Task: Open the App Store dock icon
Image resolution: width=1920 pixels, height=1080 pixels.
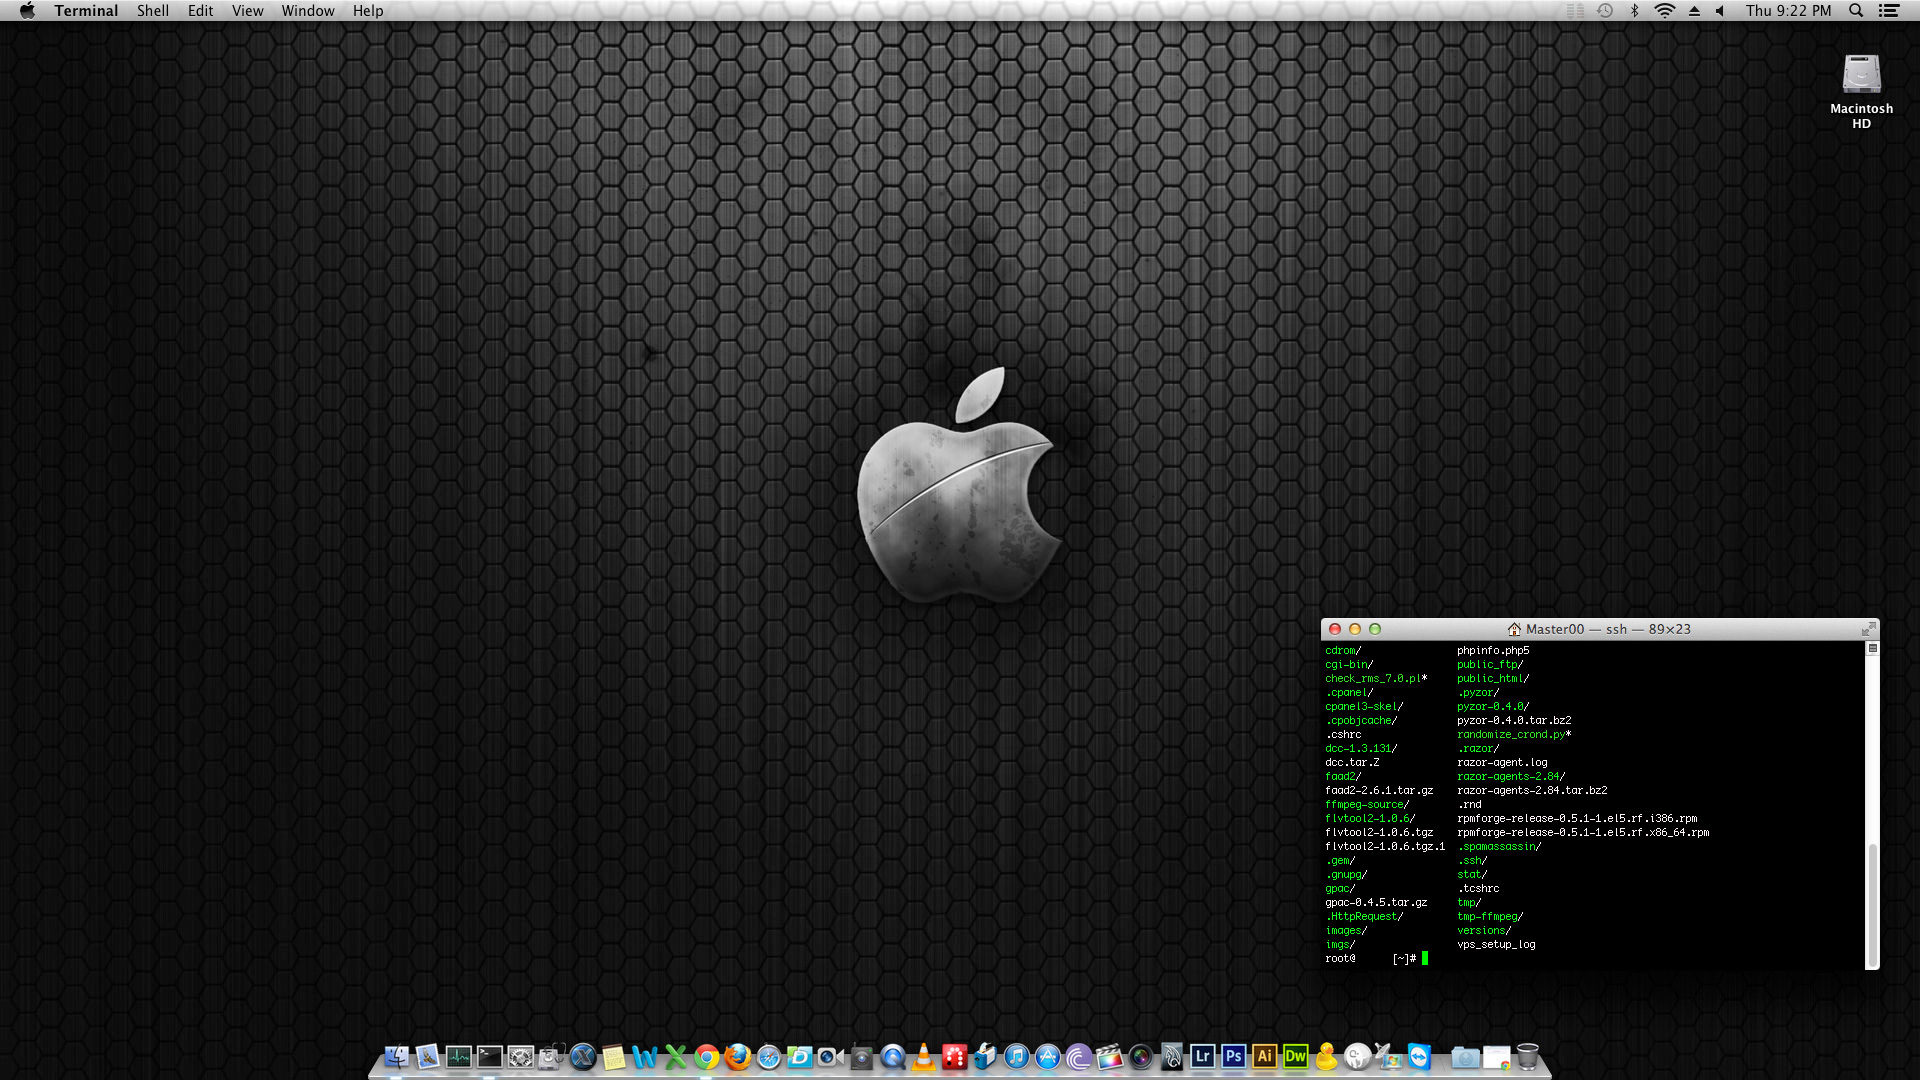Action: [x=1048, y=1057]
